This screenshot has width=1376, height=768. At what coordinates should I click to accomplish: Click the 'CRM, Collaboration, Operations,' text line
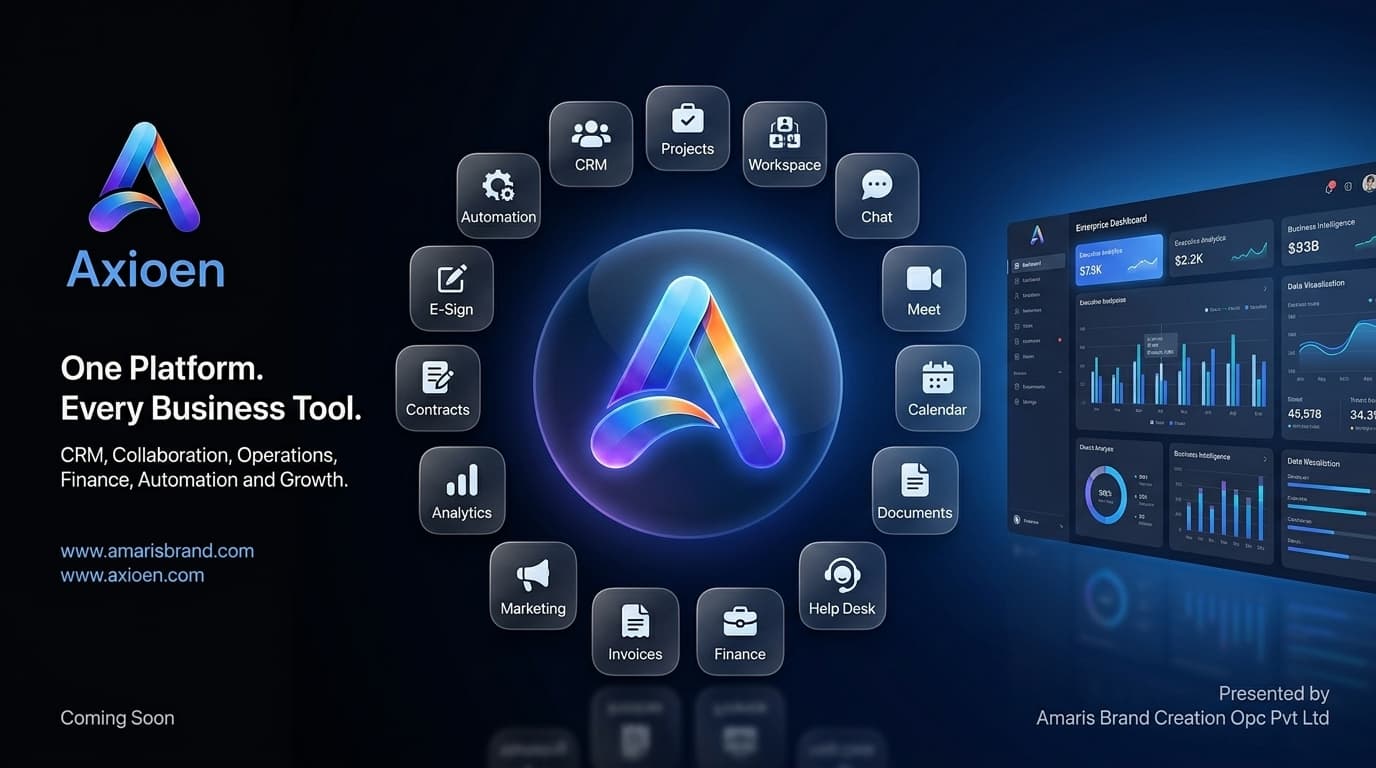click(x=199, y=455)
